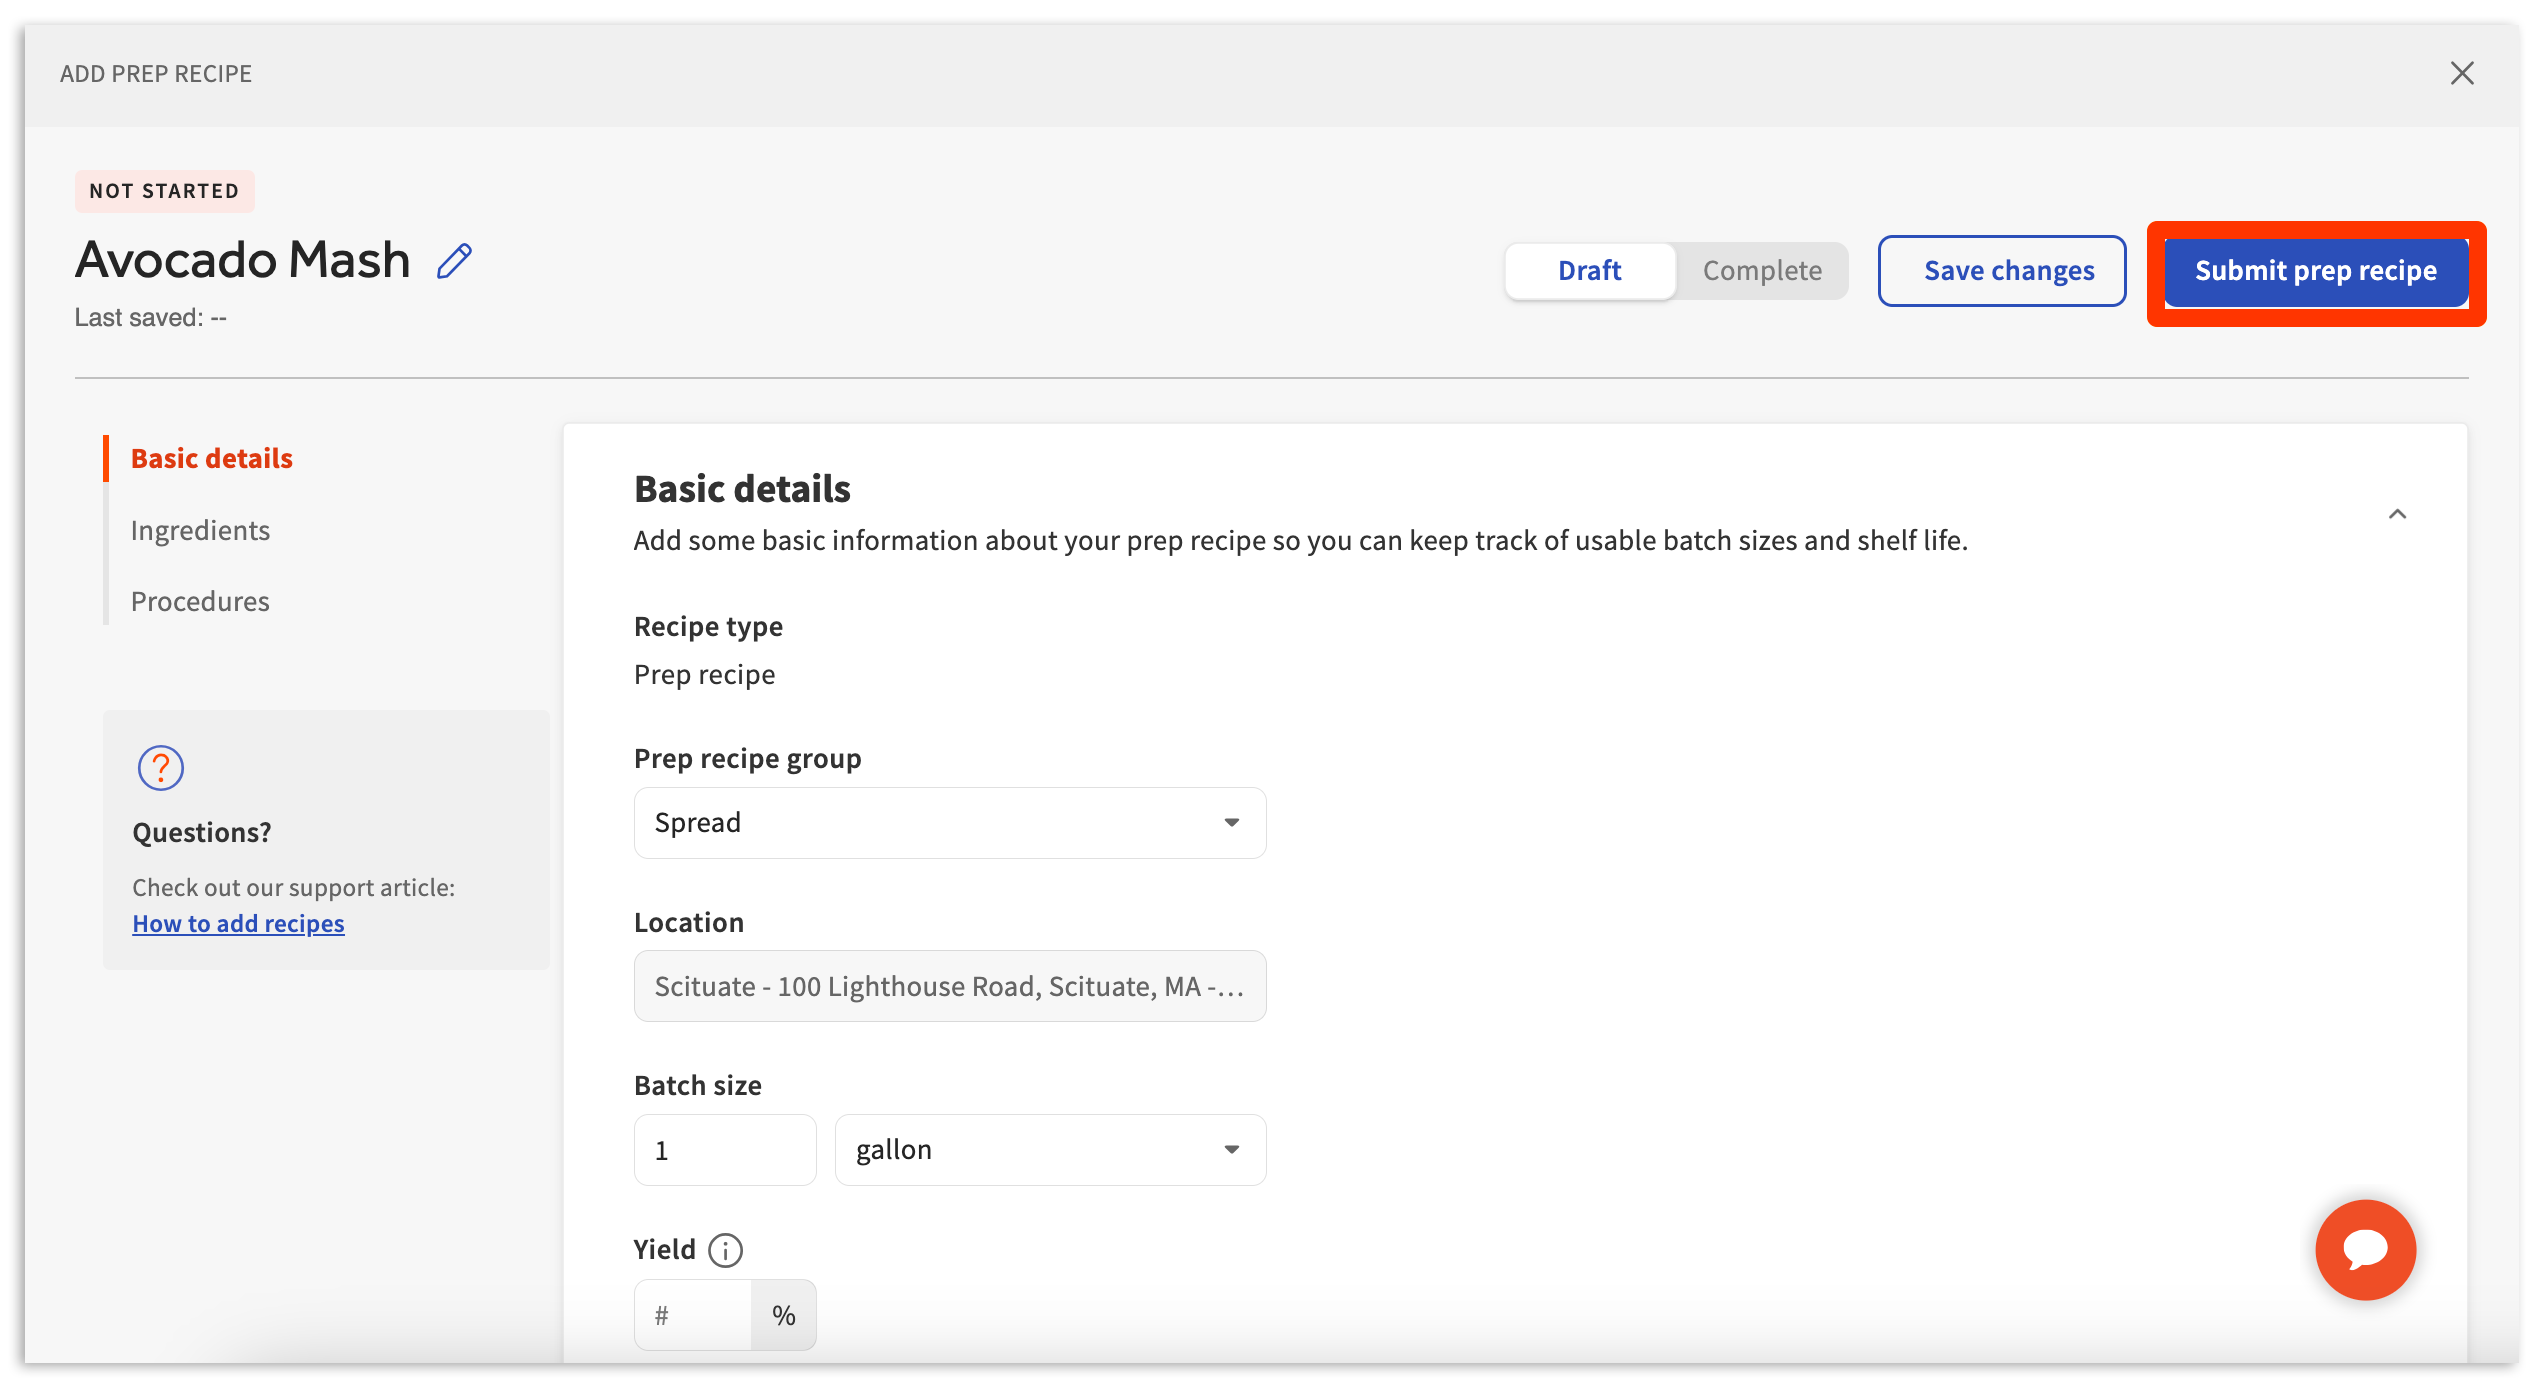Go to the Procedures section
Image resolution: width=2544 pixels, height=1388 pixels.
click(200, 601)
